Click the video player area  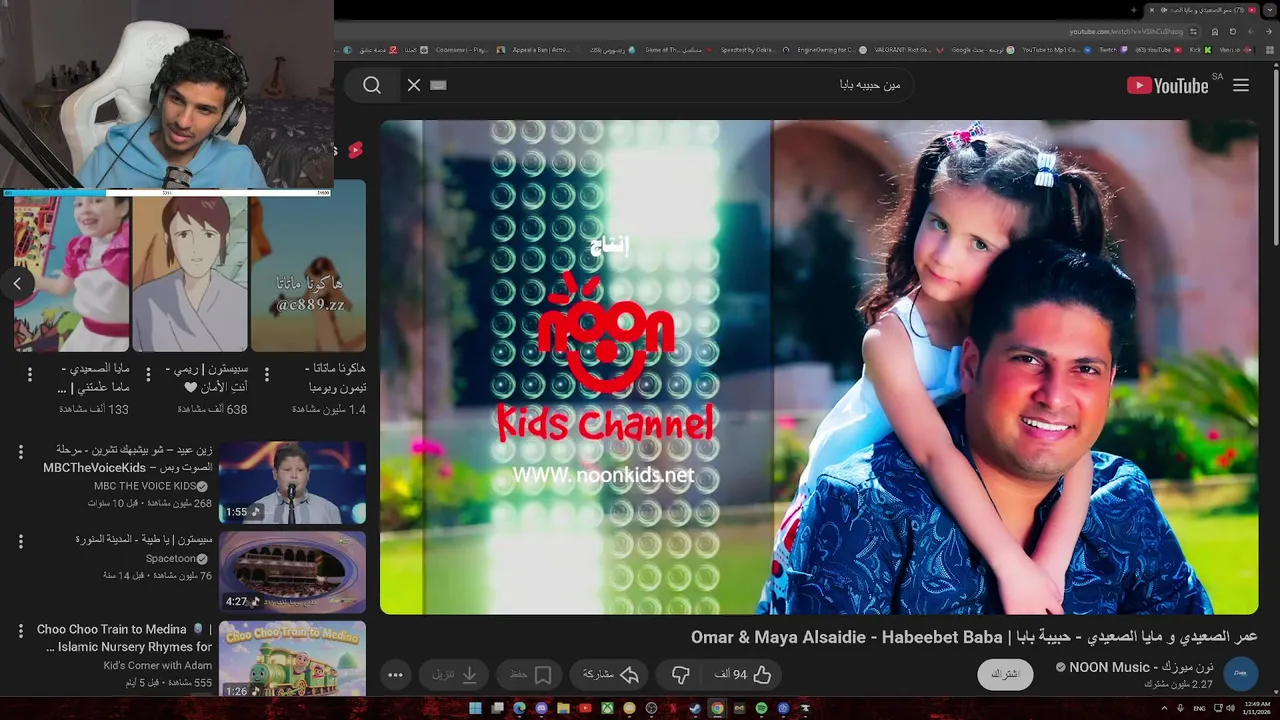pos(819,367)
